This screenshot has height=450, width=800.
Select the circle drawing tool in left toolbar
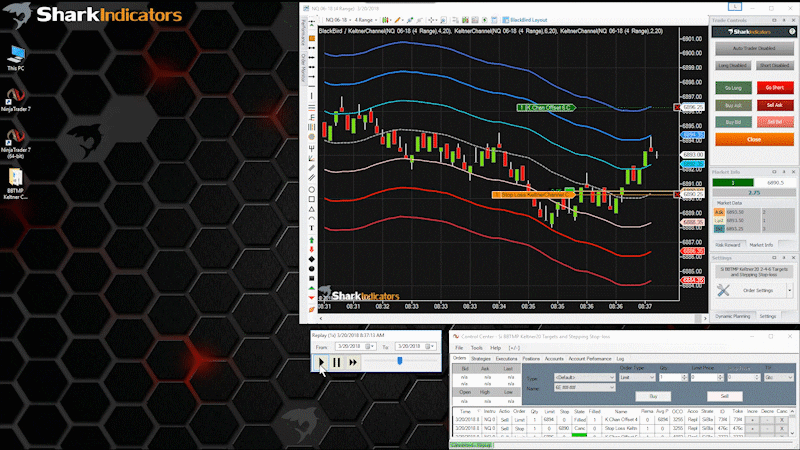(311, 189)
